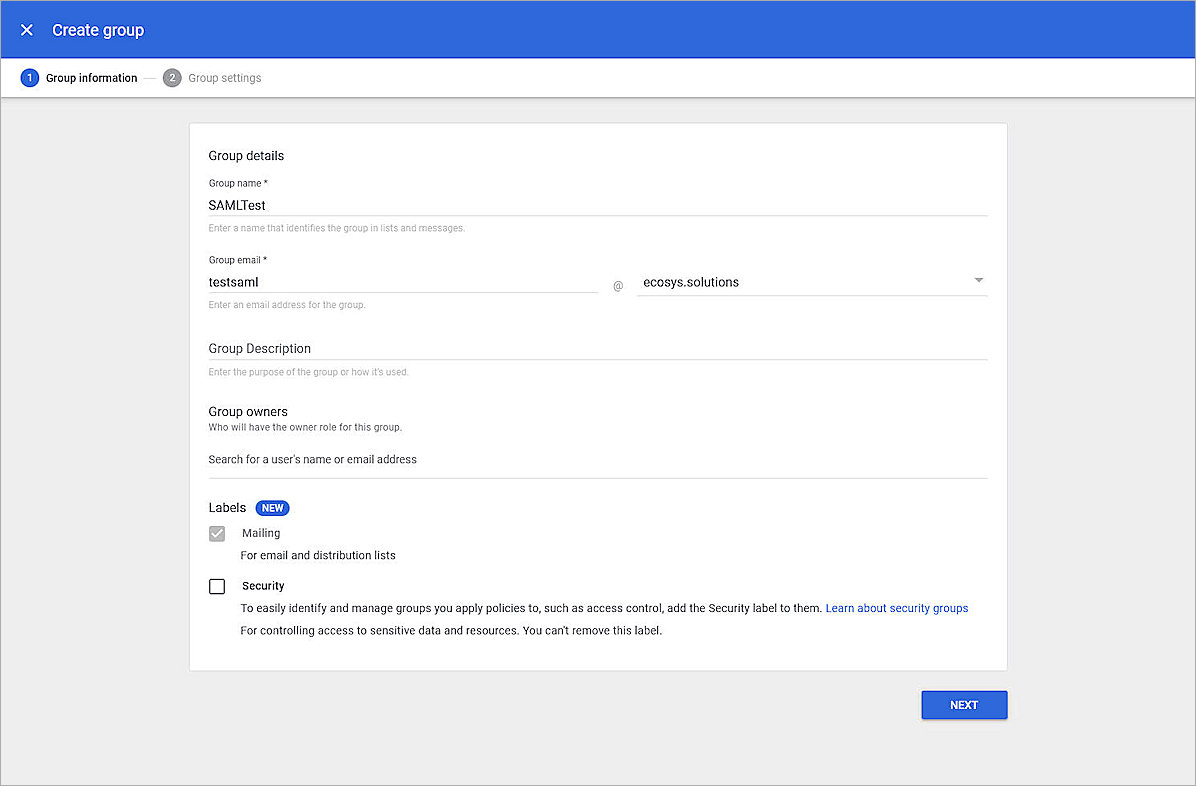The image size is (1196, 786).
Task: Click the X icon in the blue header
Action: (x=26, y=30)
